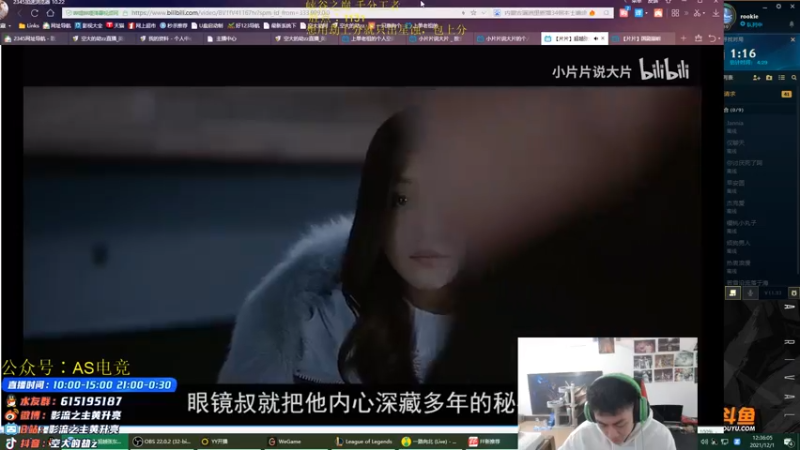Screen dimensions: 800x450
Task: Open OBS 22.0.2 from the taskbar
Action: [x=161, y=442]
